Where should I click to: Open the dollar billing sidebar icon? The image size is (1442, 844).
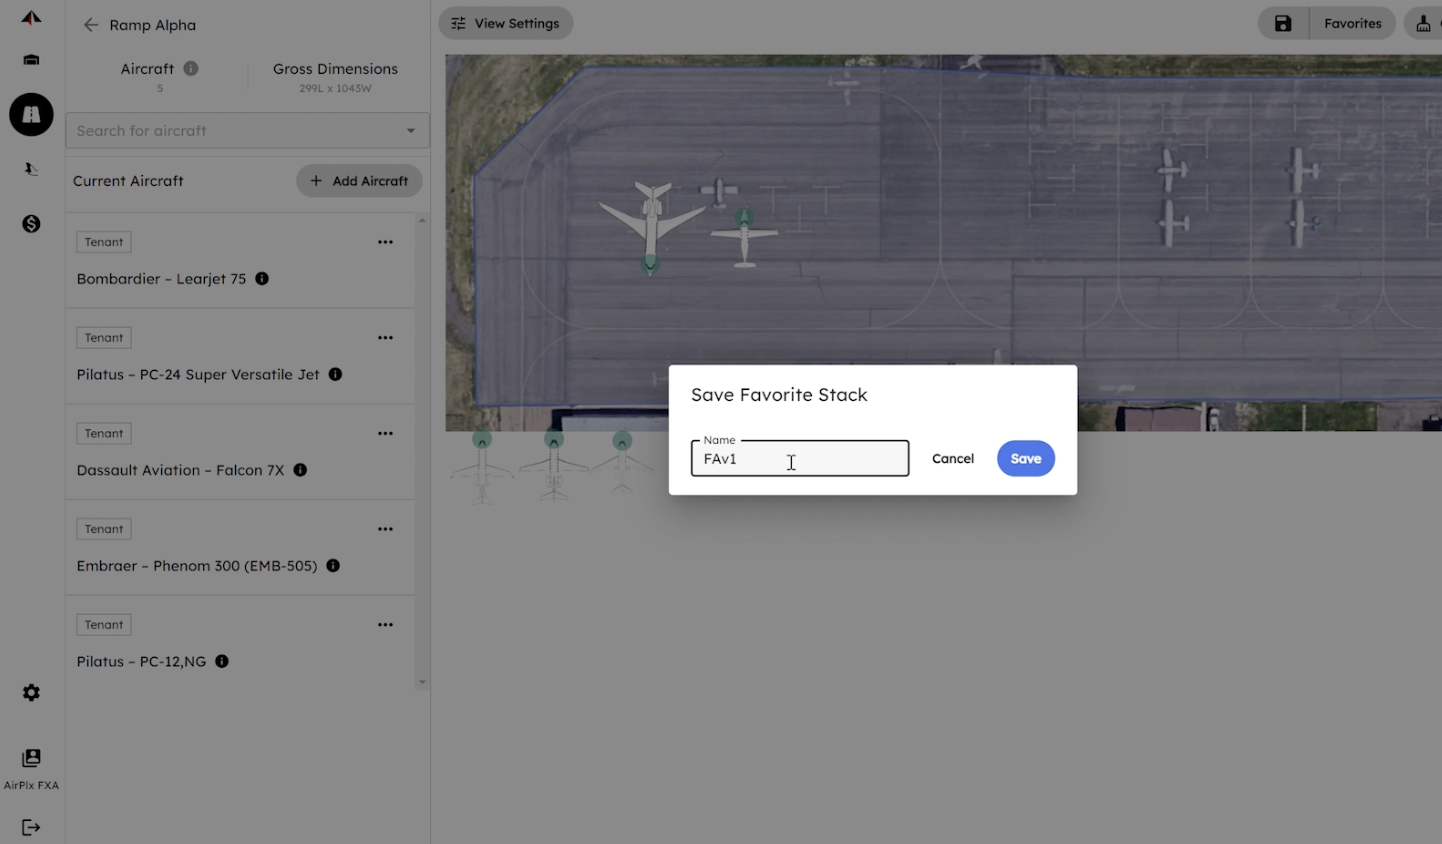tap(31, 224)
